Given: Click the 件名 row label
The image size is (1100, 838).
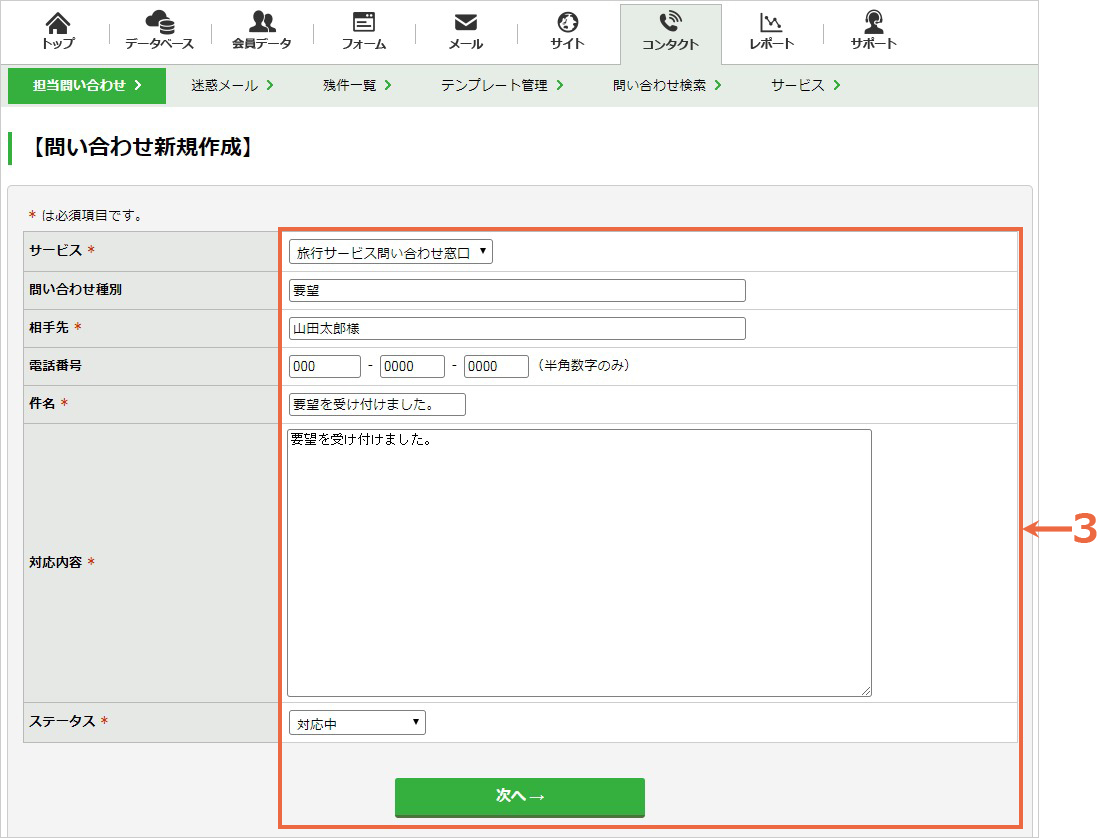Looking at the screenshot, I should pos(41,403).
